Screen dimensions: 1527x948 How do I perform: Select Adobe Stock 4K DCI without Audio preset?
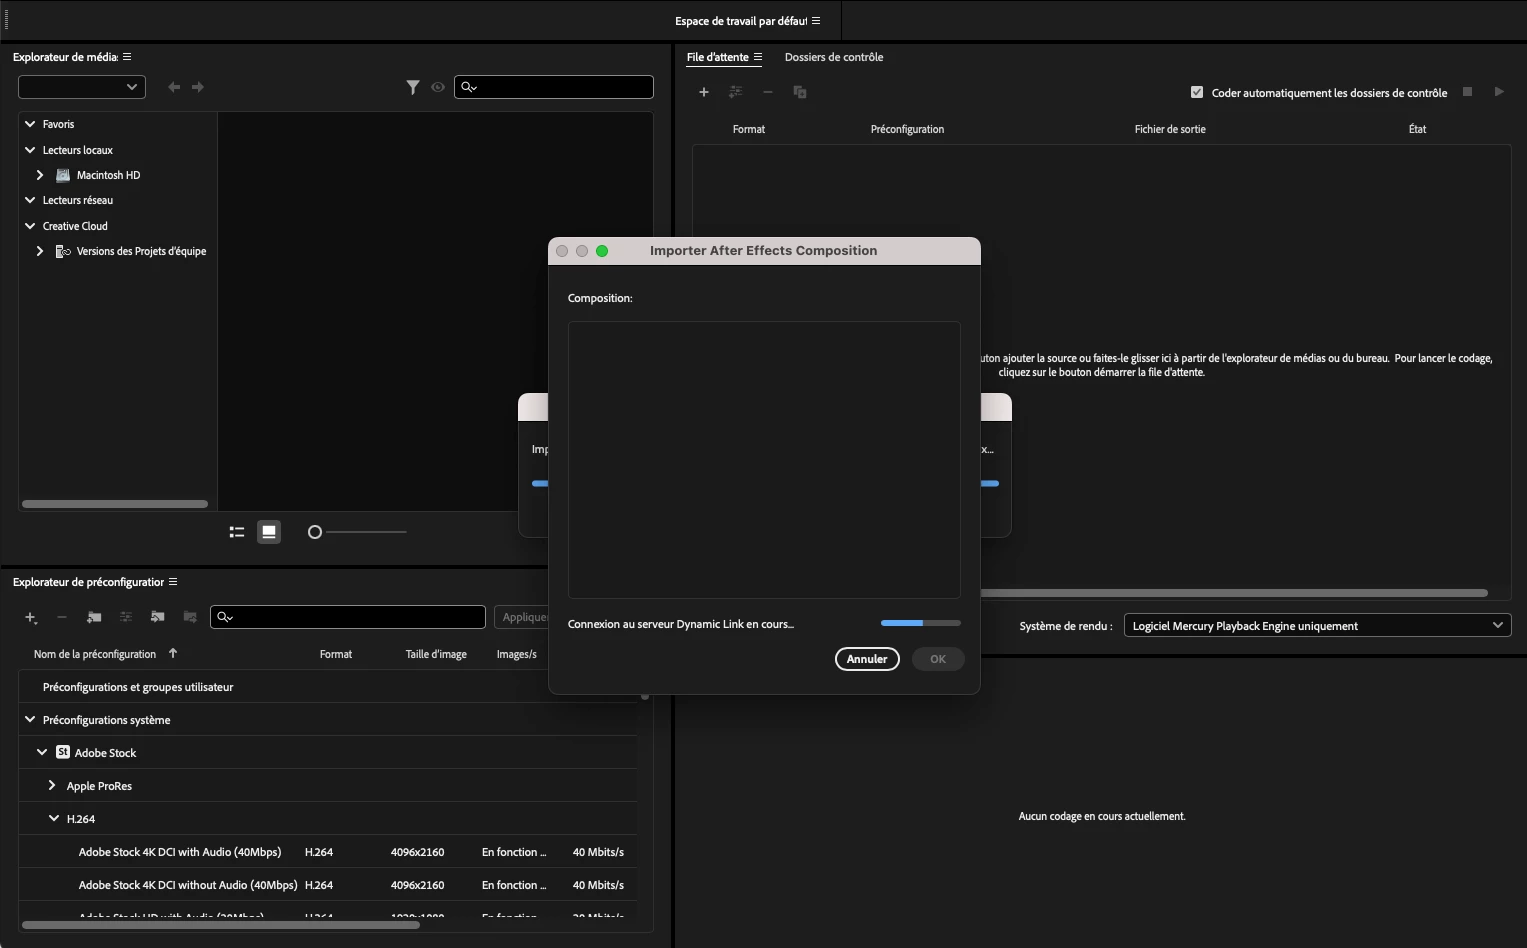point(327,885)
